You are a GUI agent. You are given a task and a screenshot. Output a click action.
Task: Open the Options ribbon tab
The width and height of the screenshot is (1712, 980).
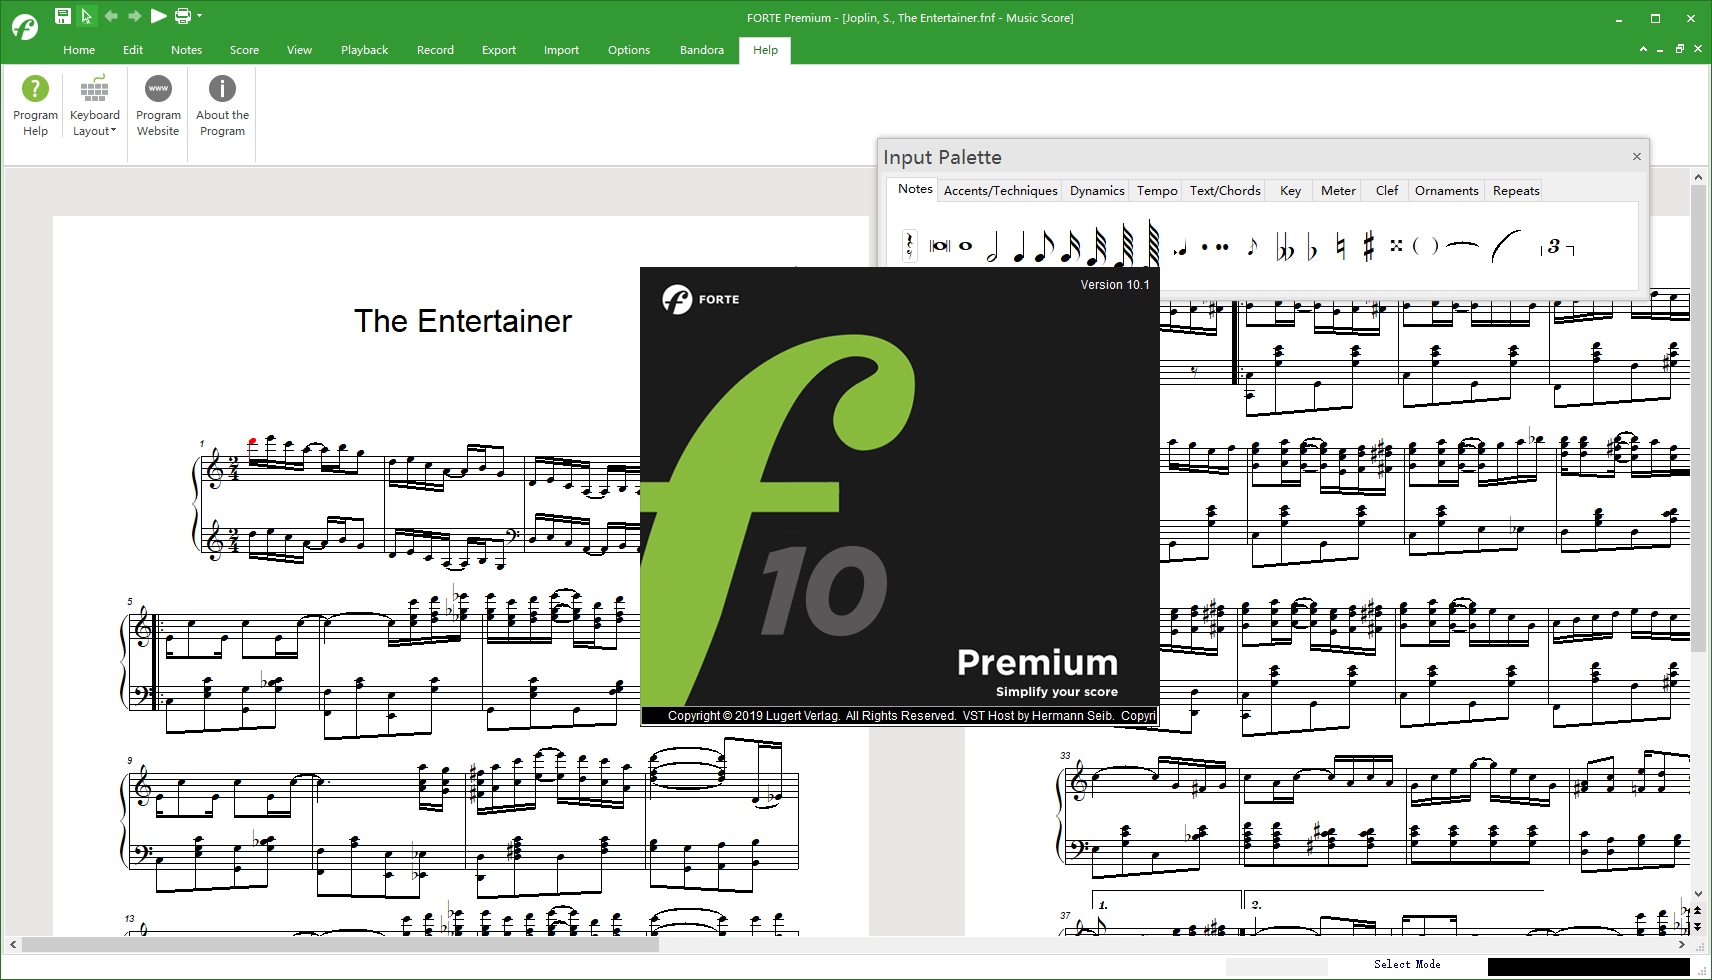click(629, 50)
